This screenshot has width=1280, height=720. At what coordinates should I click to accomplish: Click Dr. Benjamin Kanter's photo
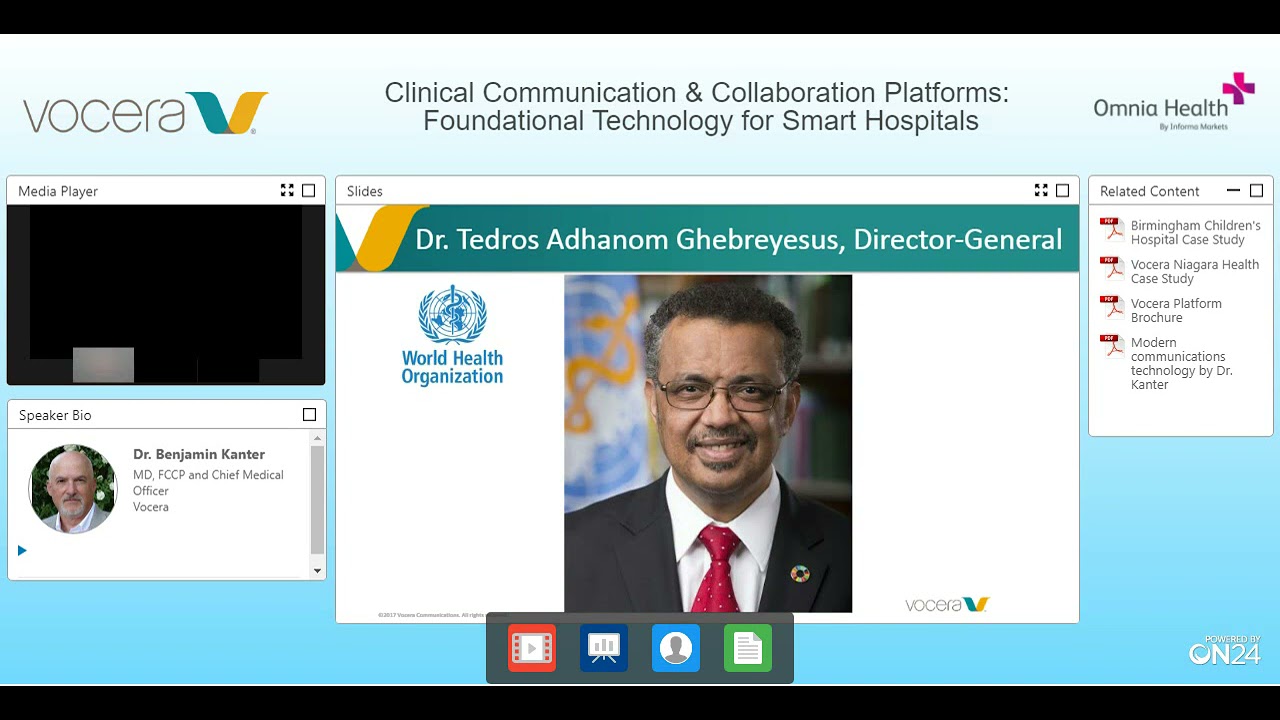click(x=73, y=489)
